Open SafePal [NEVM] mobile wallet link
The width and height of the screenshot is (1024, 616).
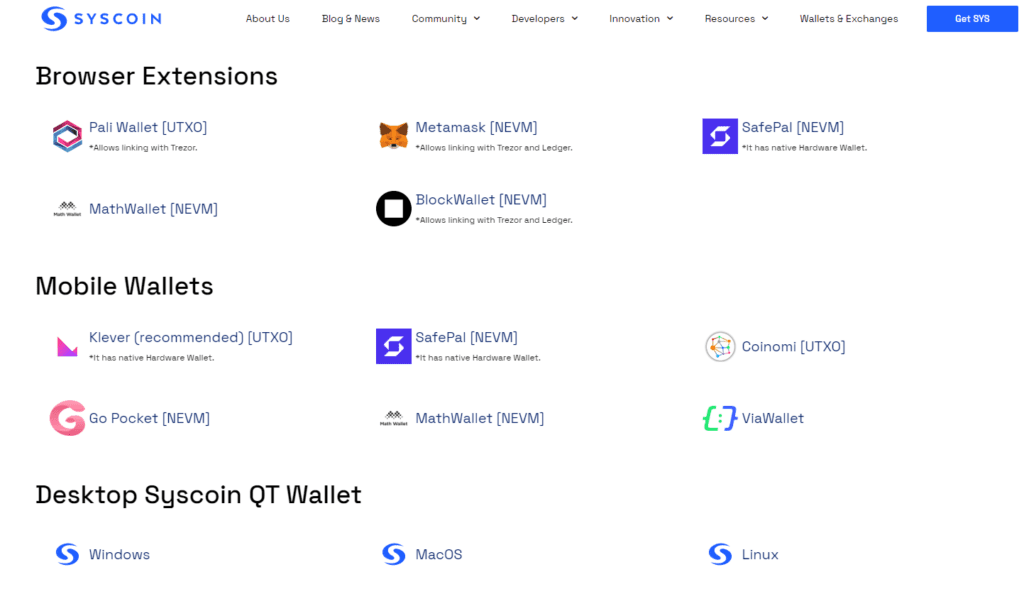point(466,338)
